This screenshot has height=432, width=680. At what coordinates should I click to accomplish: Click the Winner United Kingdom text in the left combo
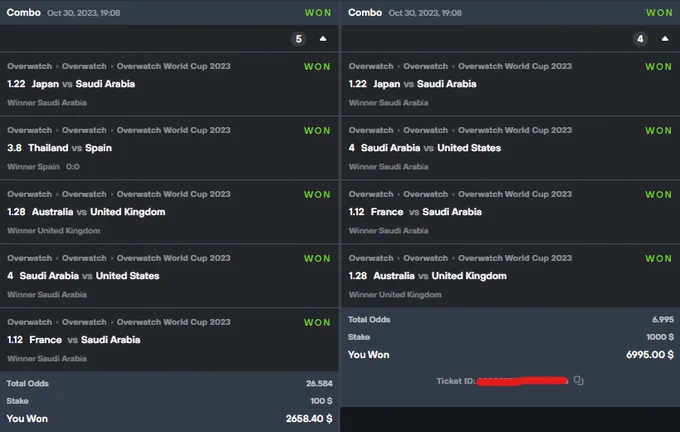pyautogui.click(x=53, y=231)
